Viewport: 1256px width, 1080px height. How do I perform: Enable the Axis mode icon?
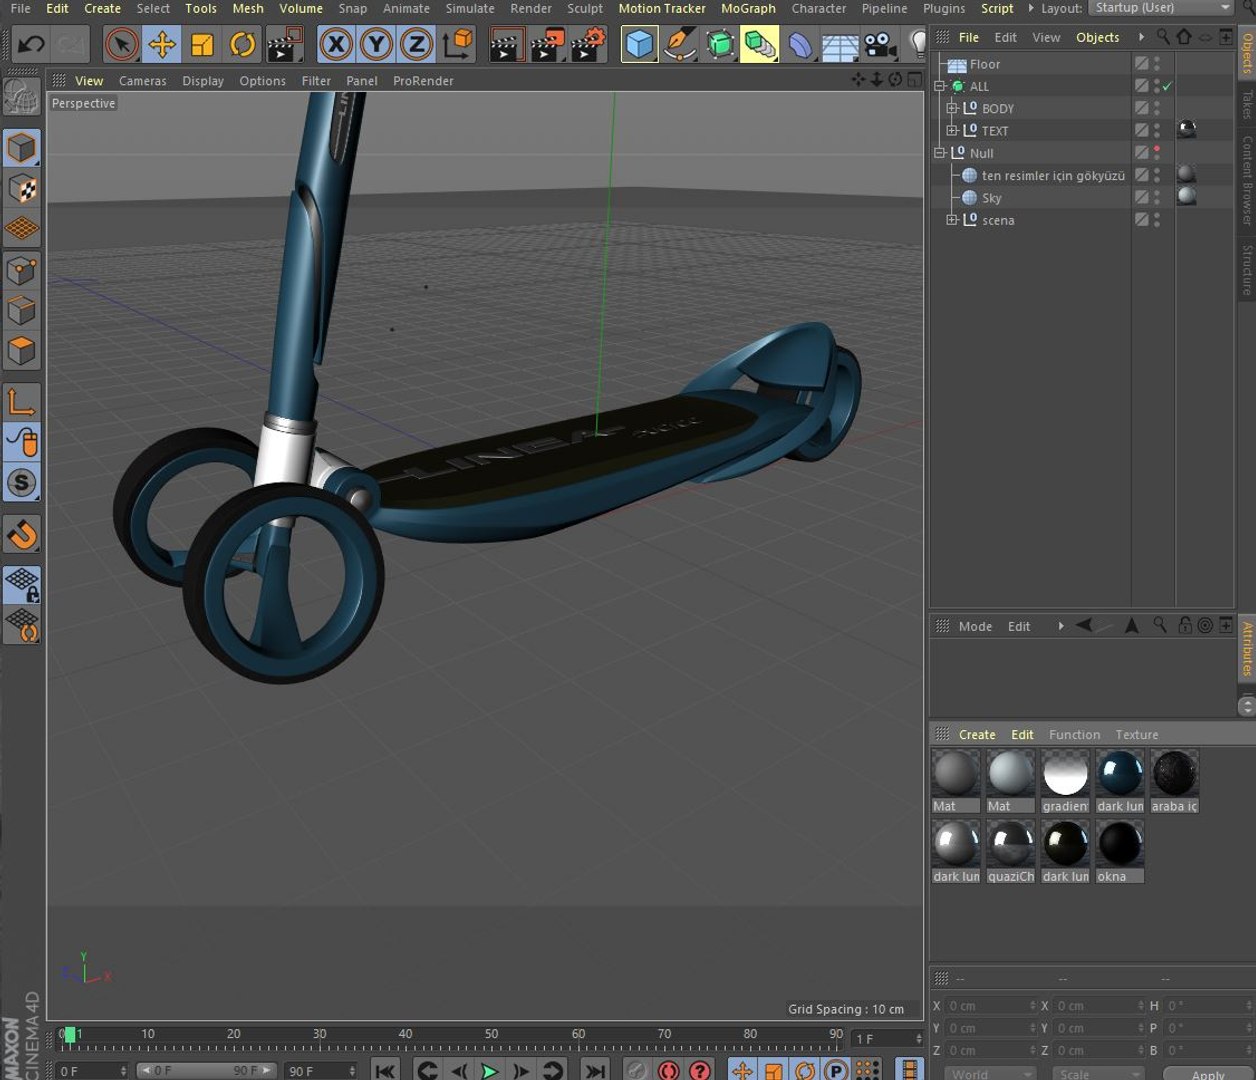[x=22, y=403]
